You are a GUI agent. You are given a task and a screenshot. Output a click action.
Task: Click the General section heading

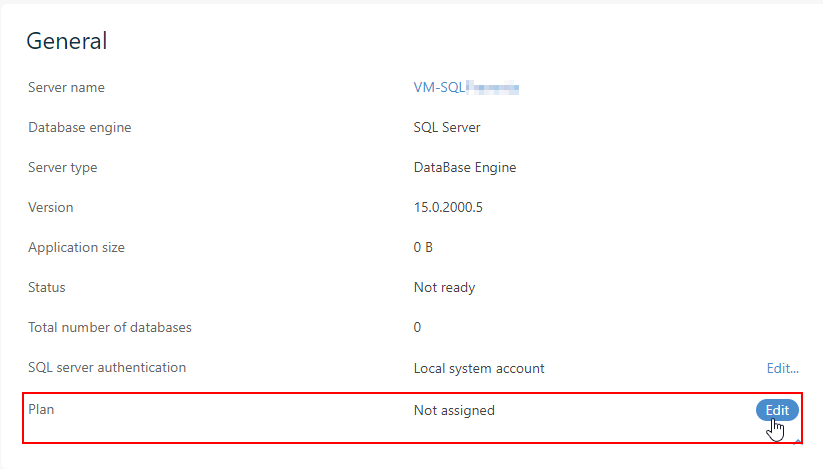point(66,41)
